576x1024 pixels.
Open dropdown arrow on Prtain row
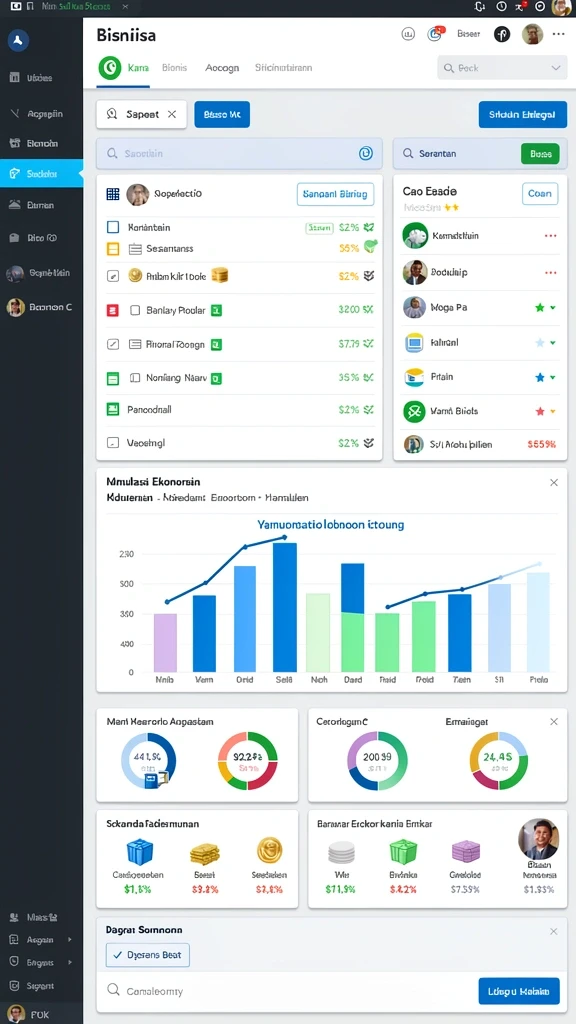pyautogui.click(x=552, y=377)
